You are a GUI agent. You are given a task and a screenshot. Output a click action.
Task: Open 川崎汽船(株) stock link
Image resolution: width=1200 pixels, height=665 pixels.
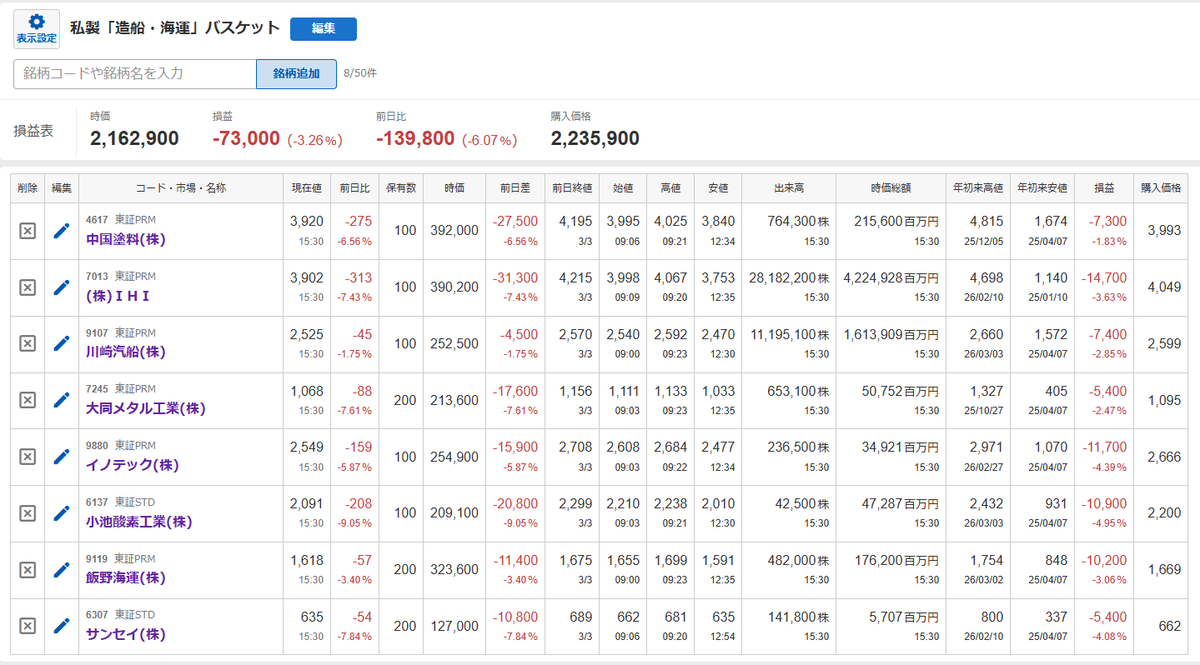pyautogui.click(x=126, y=352)
